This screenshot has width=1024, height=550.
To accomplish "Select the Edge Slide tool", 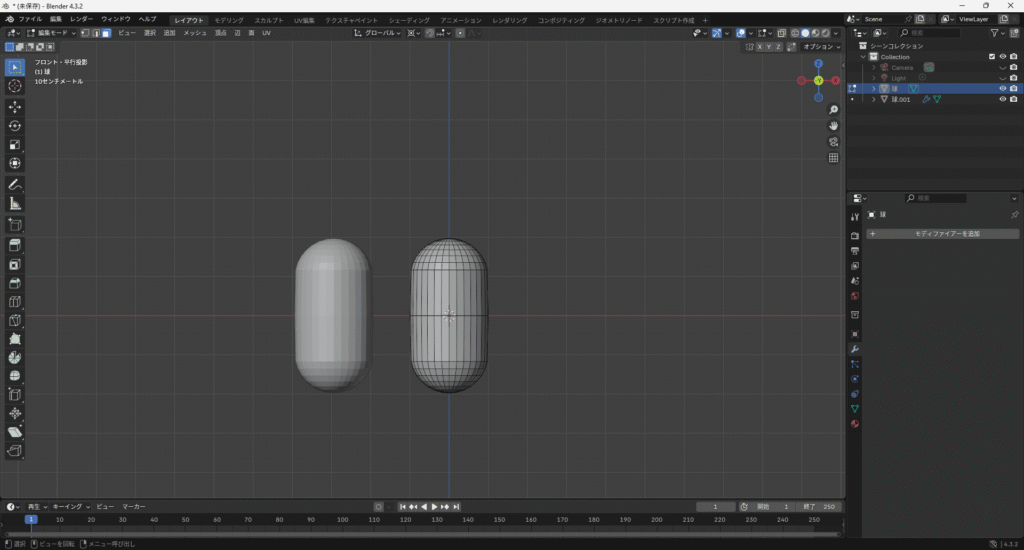I will point(14,395).
